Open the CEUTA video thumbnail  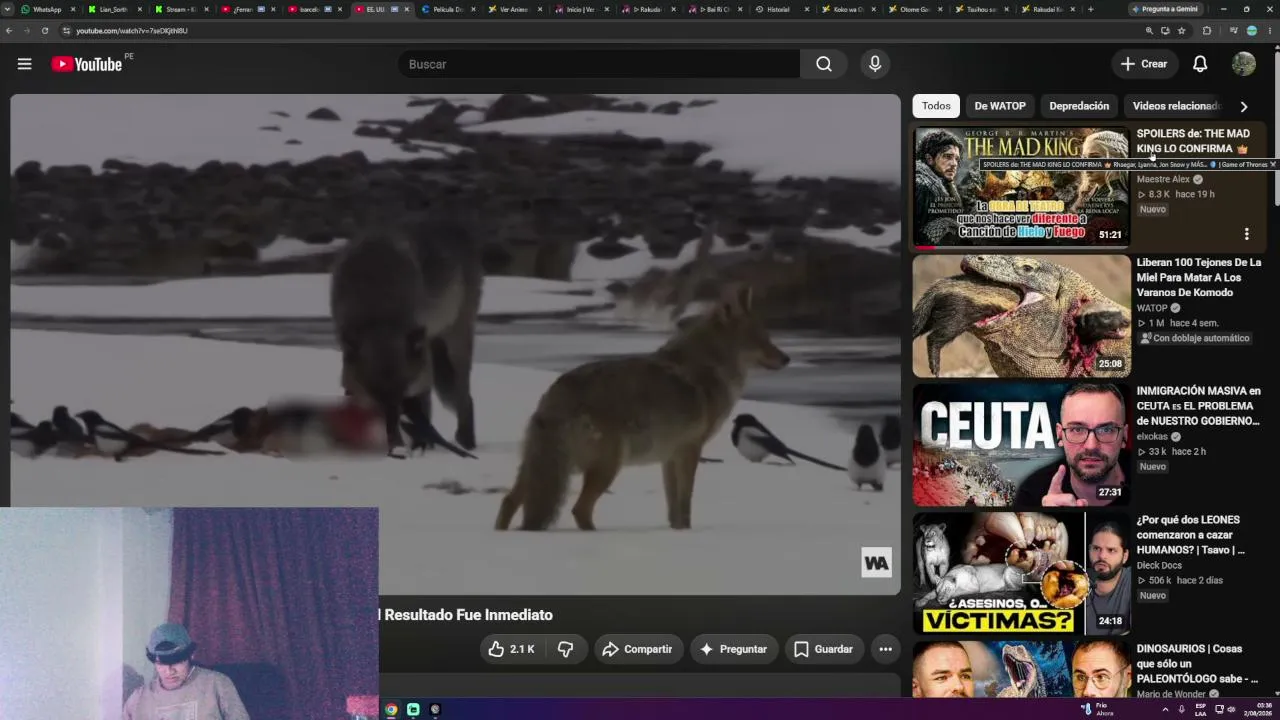[1021, 445]
